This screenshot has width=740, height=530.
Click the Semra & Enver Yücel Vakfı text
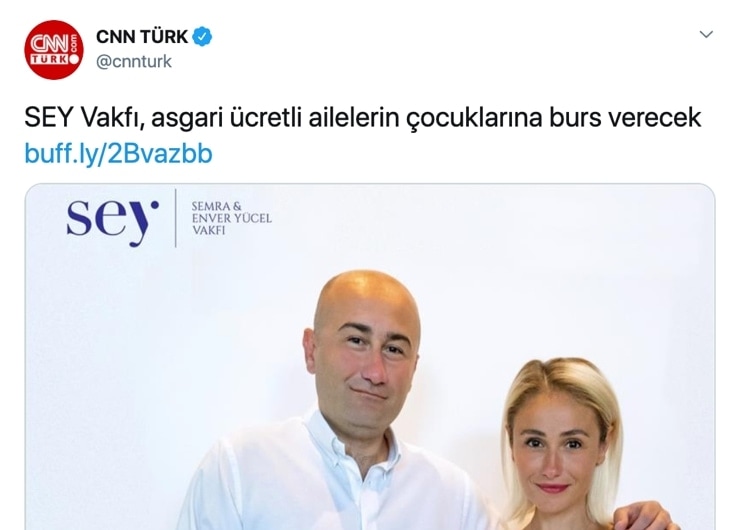pos(231,218)
